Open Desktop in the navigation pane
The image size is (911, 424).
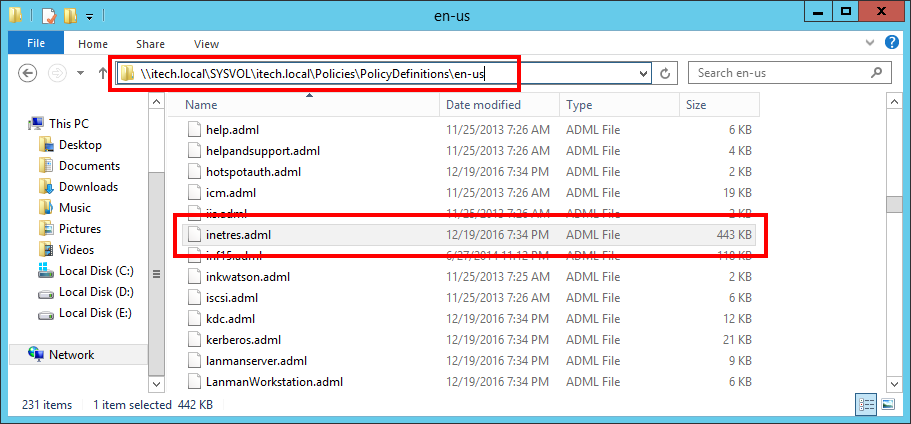(x=80, y=145)
